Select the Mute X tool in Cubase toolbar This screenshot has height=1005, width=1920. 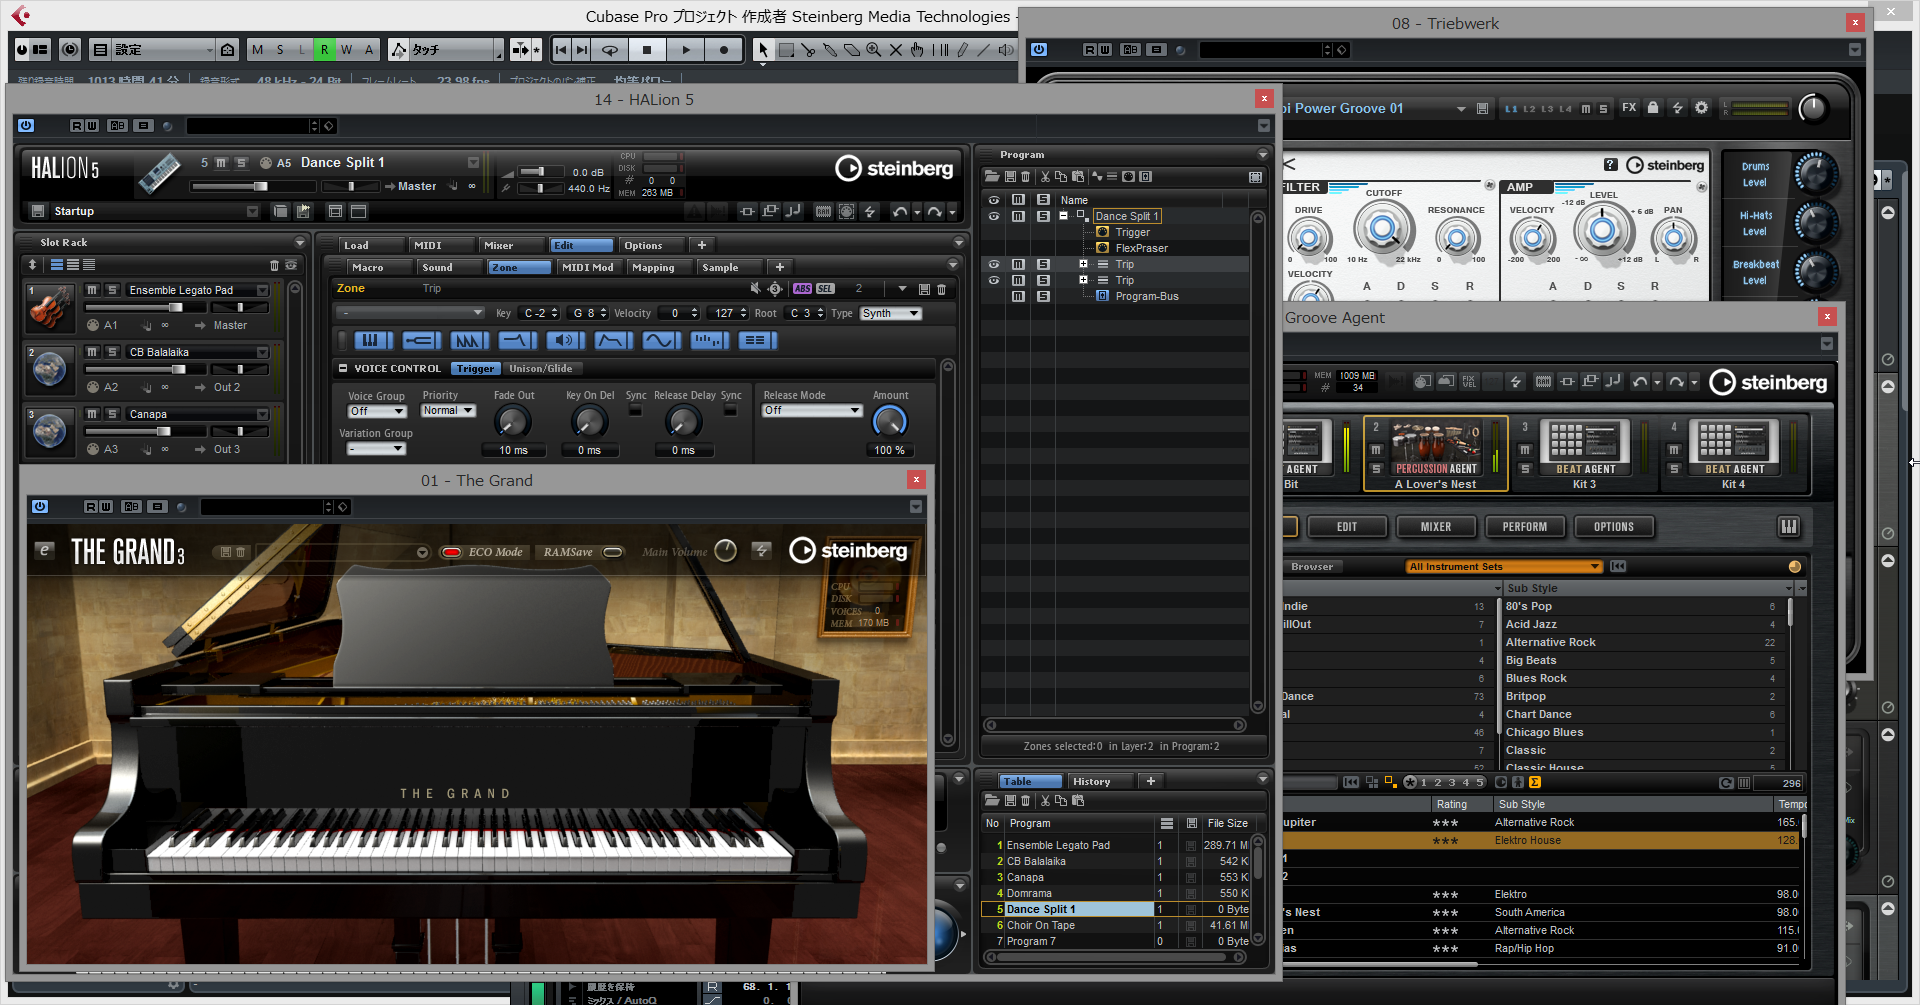point(896,49)
